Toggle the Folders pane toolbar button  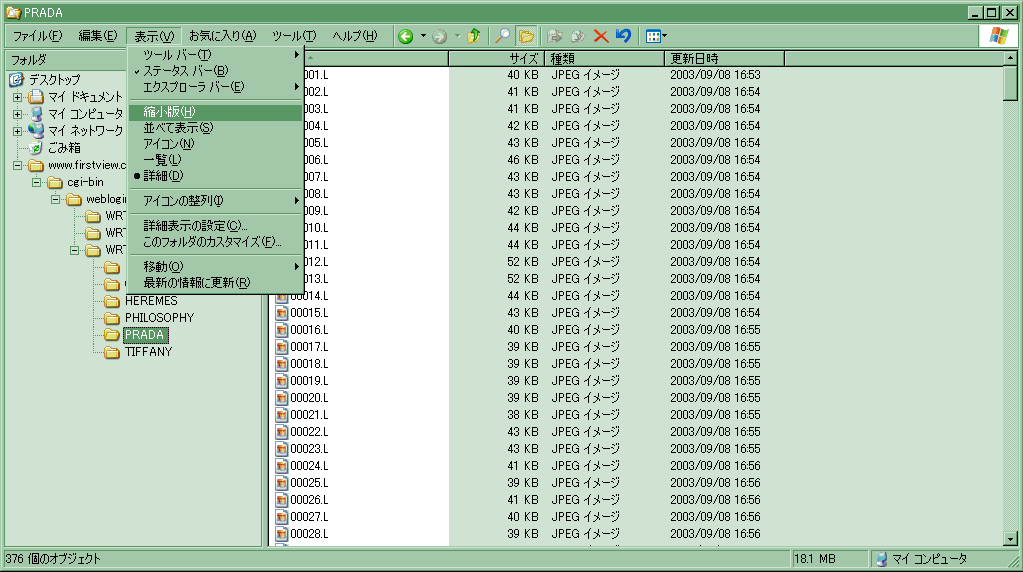526,36
